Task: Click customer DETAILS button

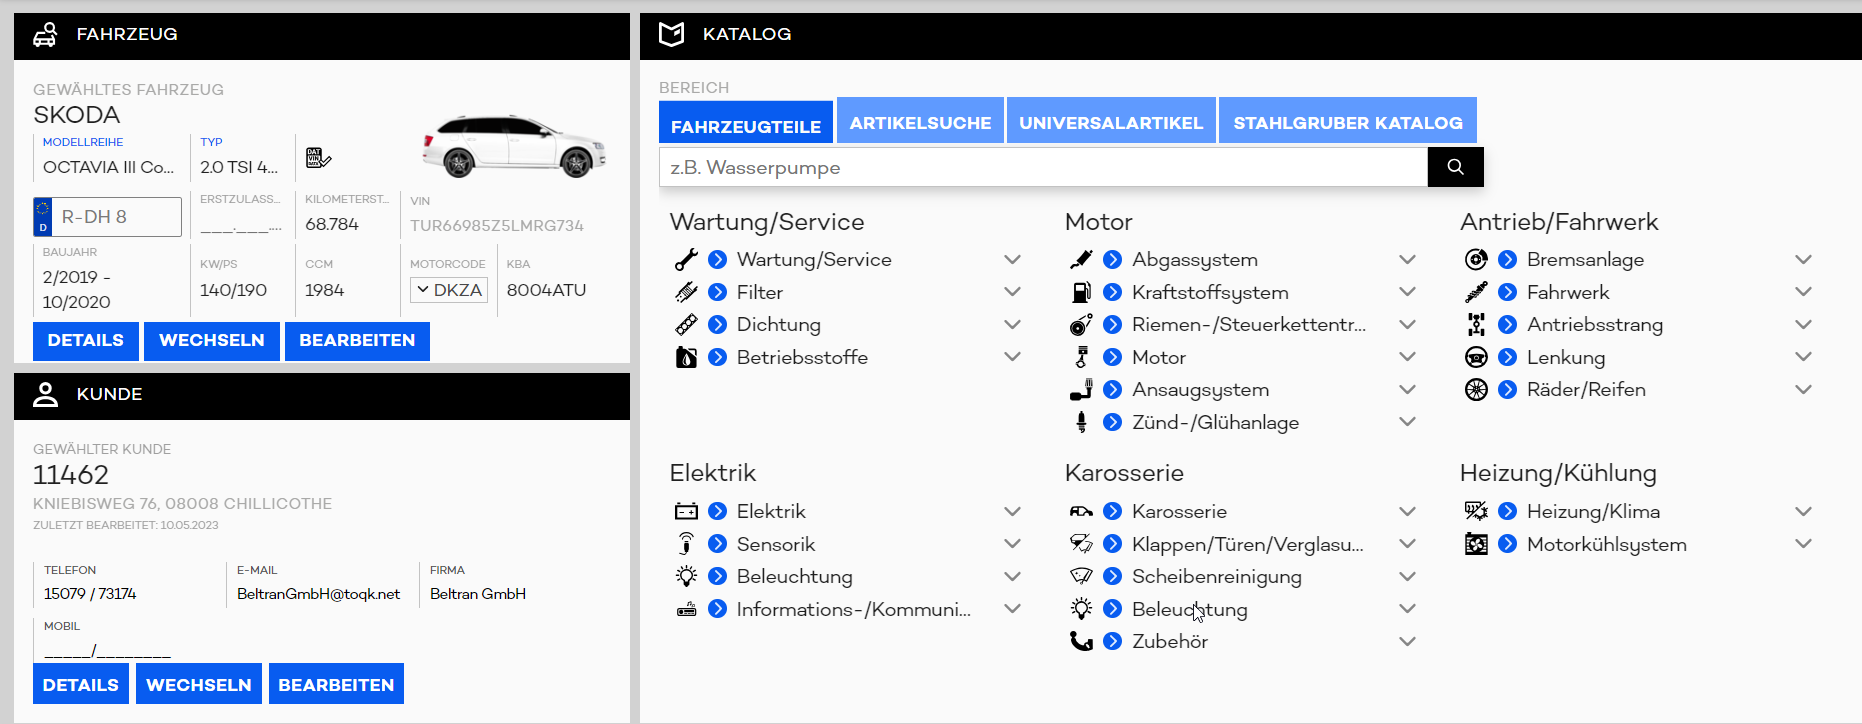Action: [81, 684]
